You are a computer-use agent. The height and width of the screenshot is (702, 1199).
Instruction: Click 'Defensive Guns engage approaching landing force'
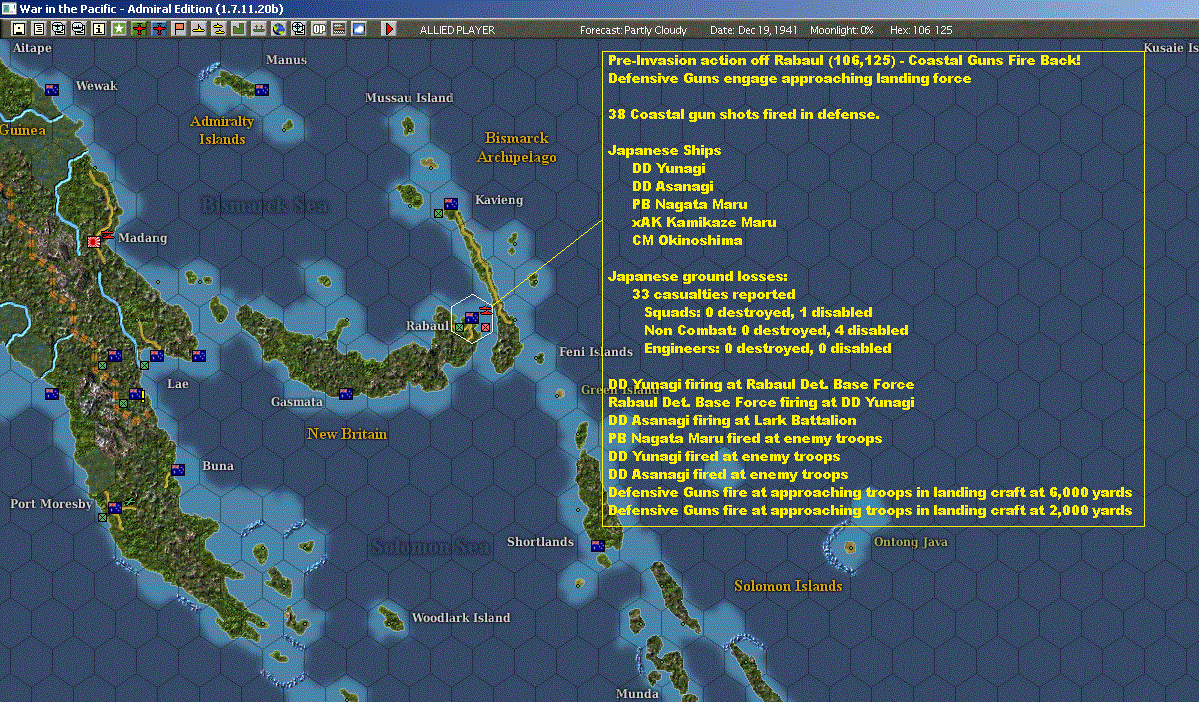click(x=789, y=78)
